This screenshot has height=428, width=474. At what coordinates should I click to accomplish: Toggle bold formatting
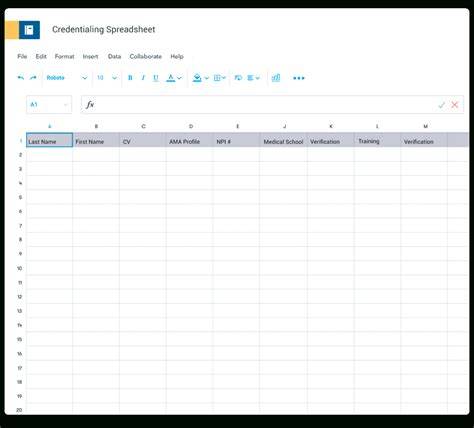pyautogui.click(x=130, y=78)
